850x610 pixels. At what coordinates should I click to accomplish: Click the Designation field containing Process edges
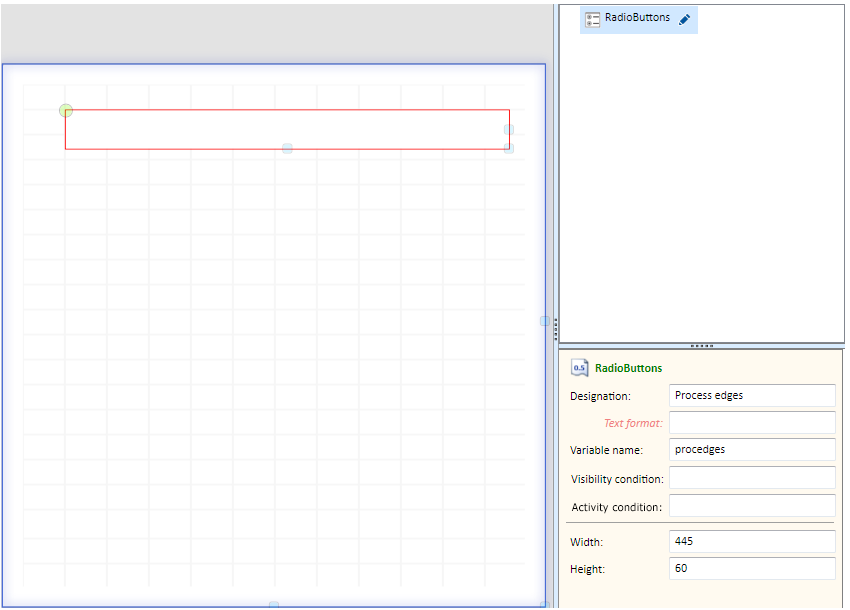click(752, 395)
